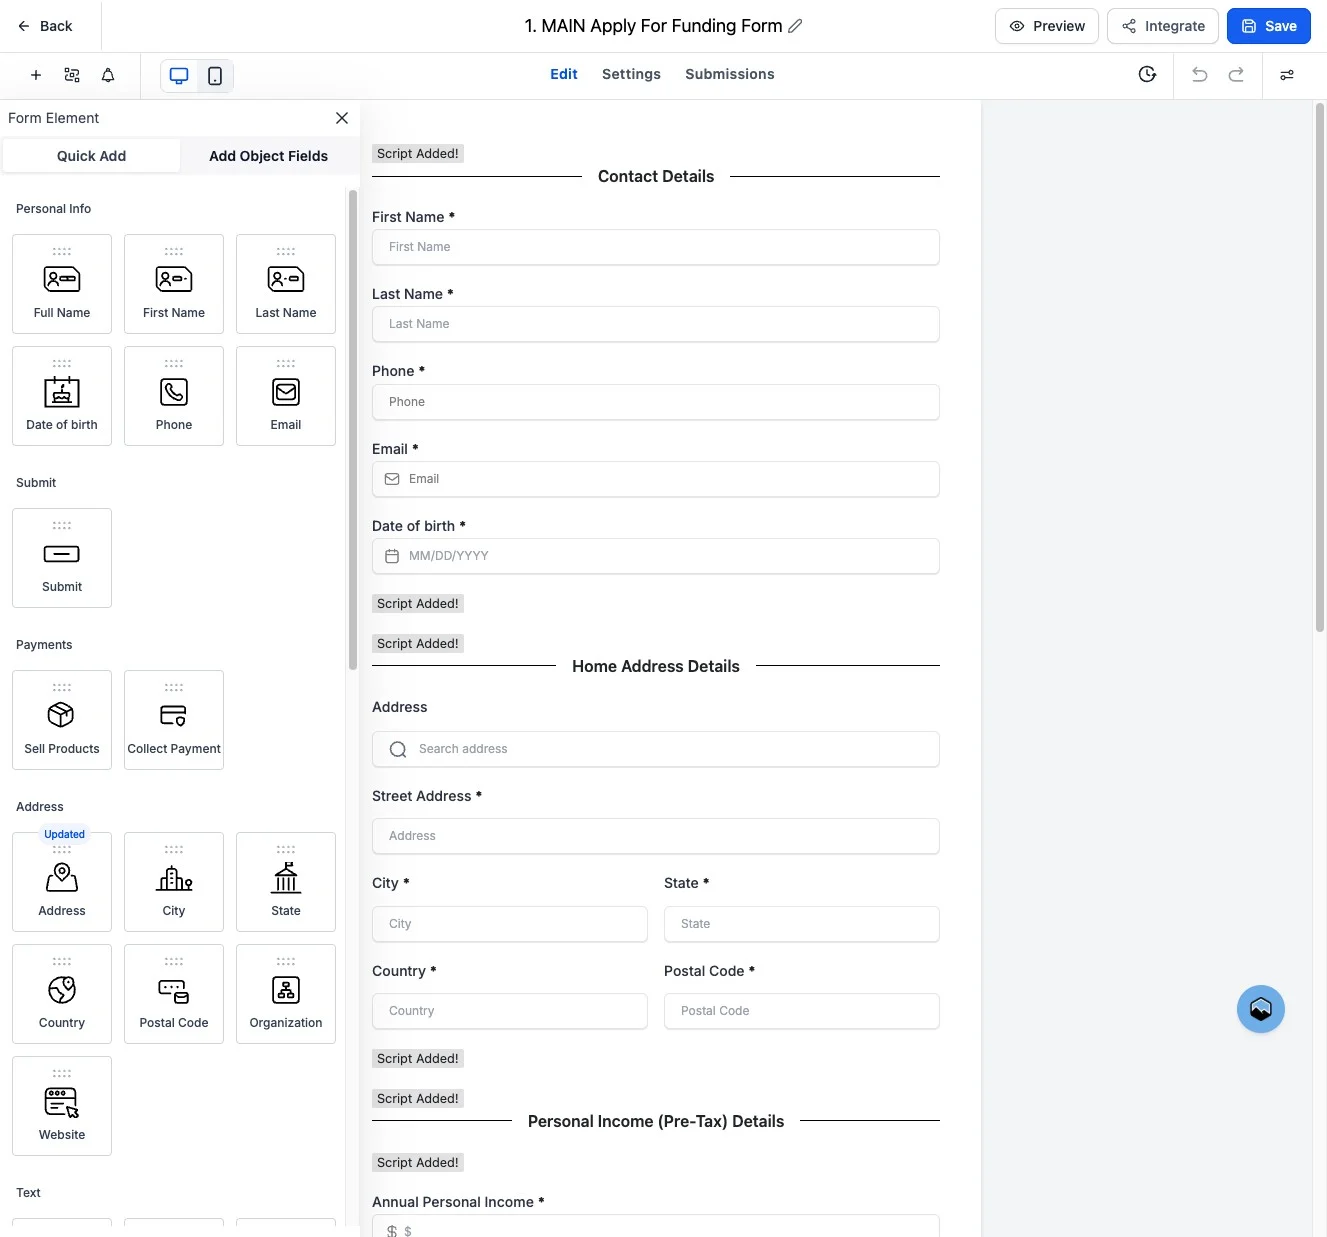
Task: Add the Email element
Action: coord(286,396)
